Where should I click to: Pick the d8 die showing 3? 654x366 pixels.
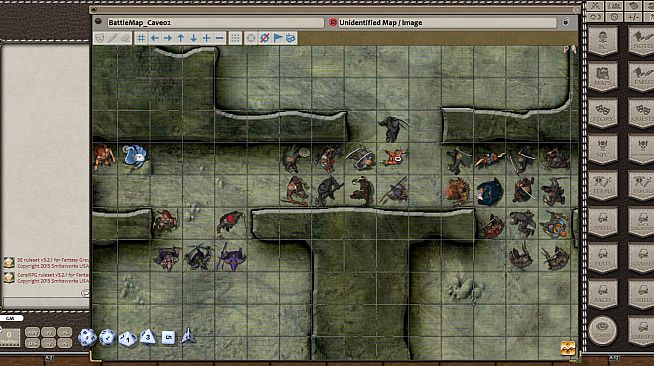tap(148, 337)
